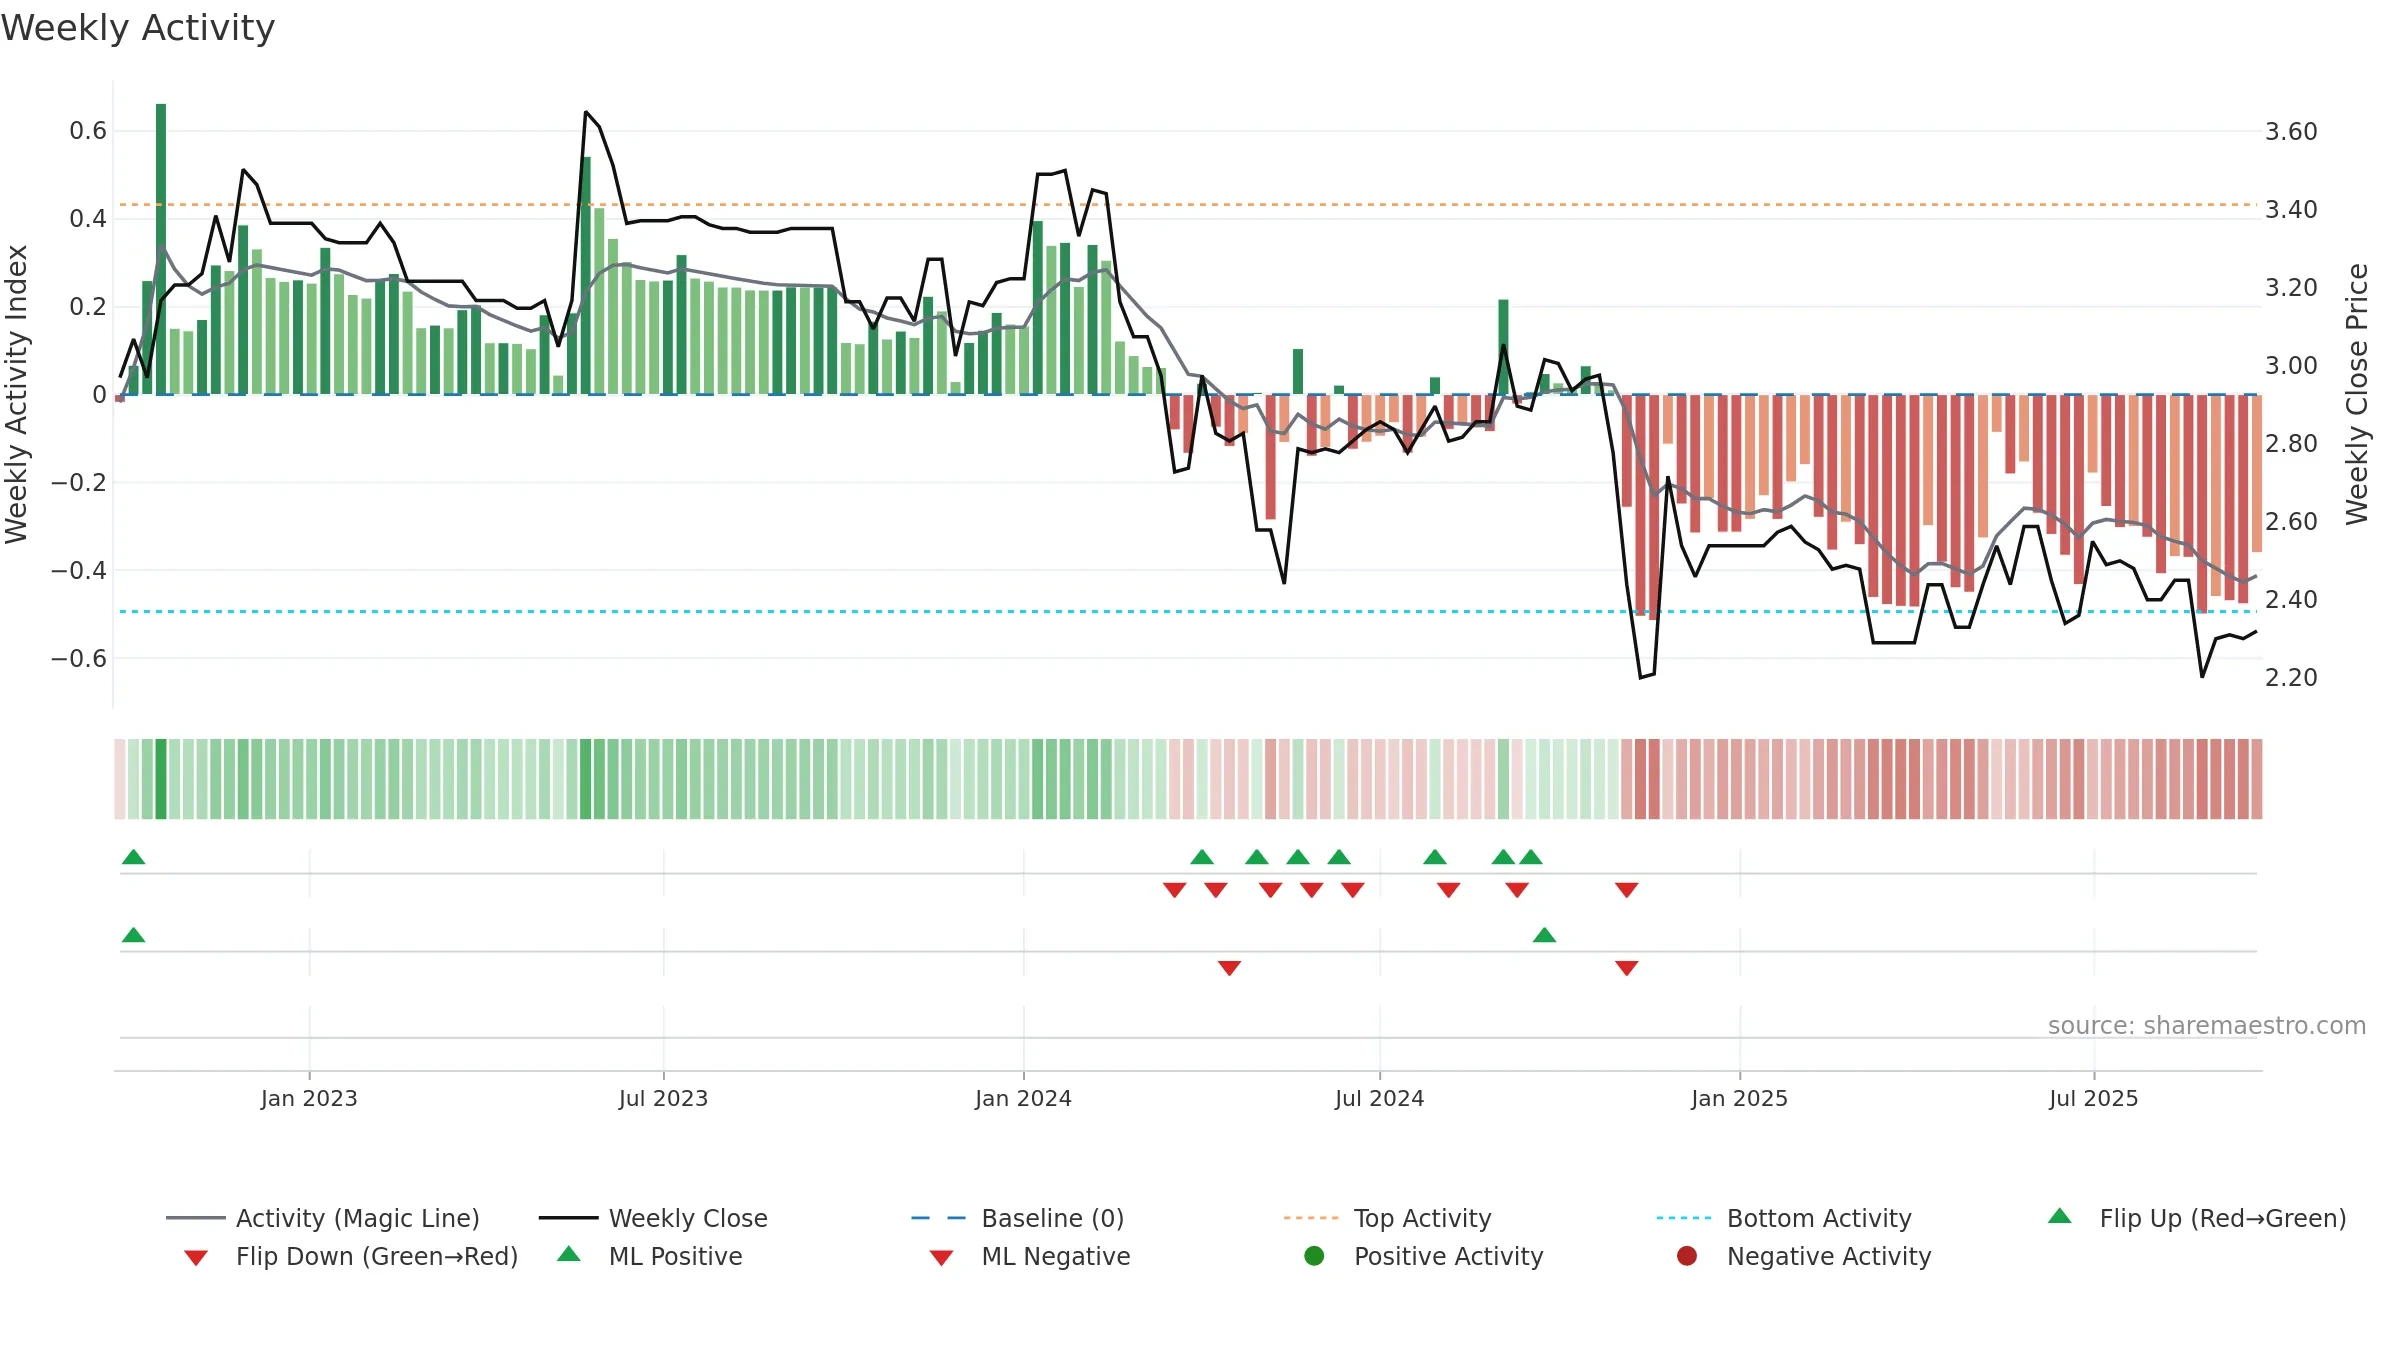Screen dimensions: 2400x1350
Task: Toggle the ML Negative legend entry
Action: [x=1030, y=1256]
